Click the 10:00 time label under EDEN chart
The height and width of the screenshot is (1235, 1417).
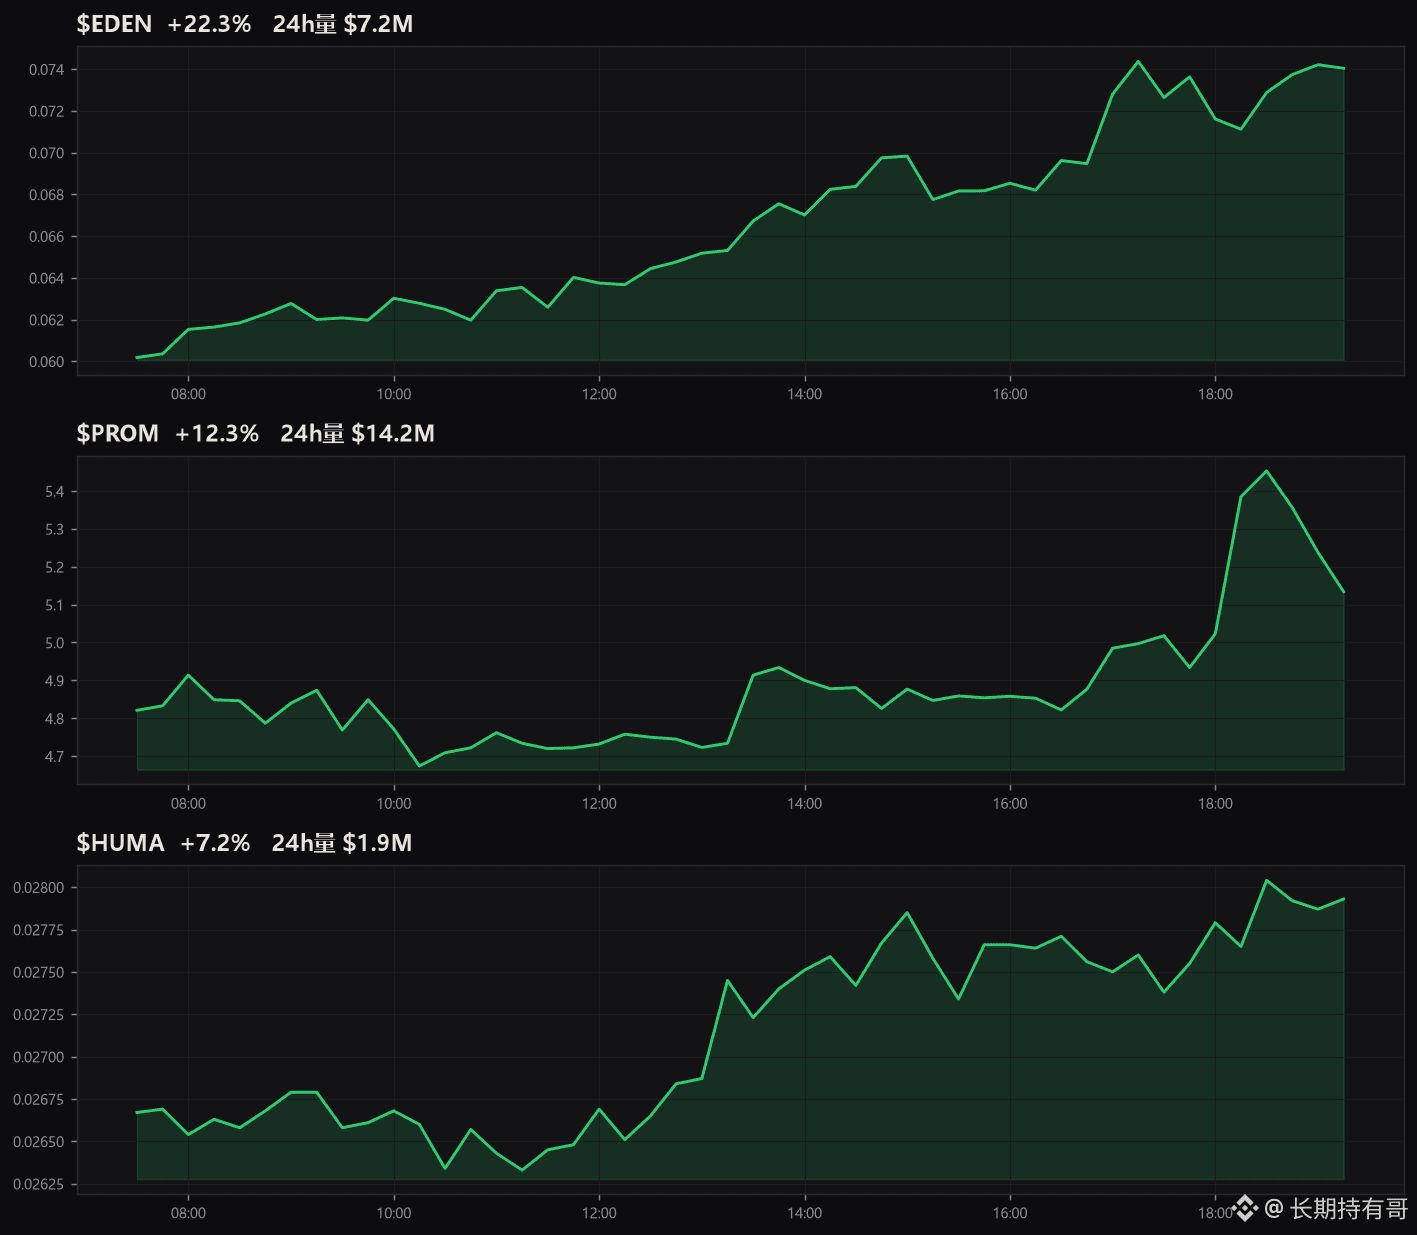(394, 394)
